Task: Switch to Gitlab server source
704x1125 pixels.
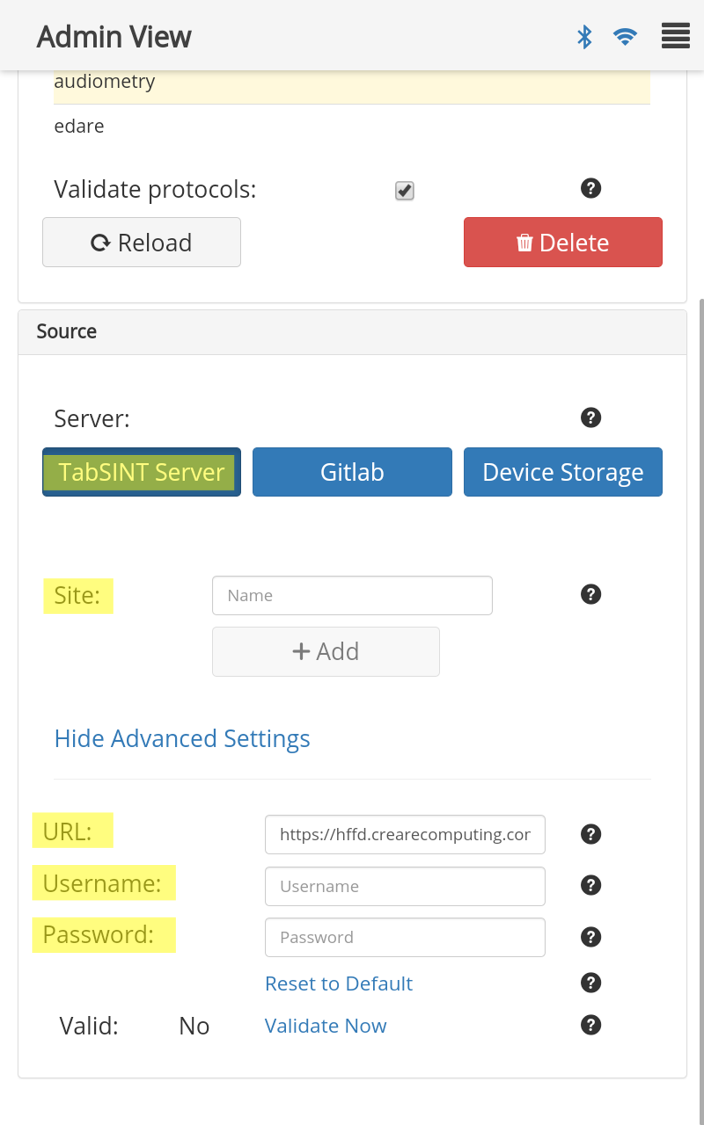Action: point(352,472)
